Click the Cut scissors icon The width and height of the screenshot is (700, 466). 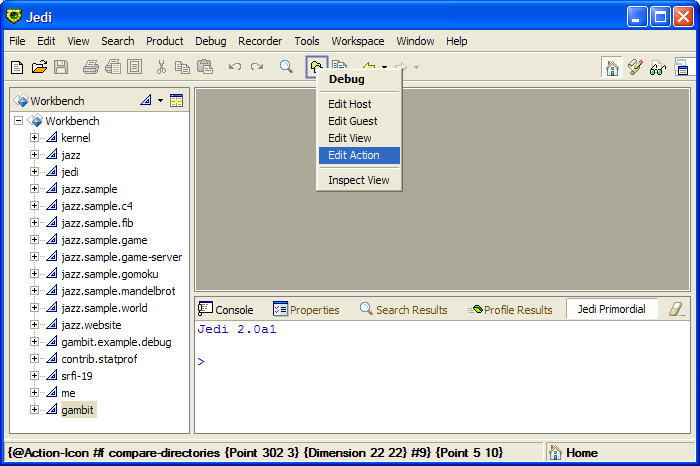click(x=161, y=67)
